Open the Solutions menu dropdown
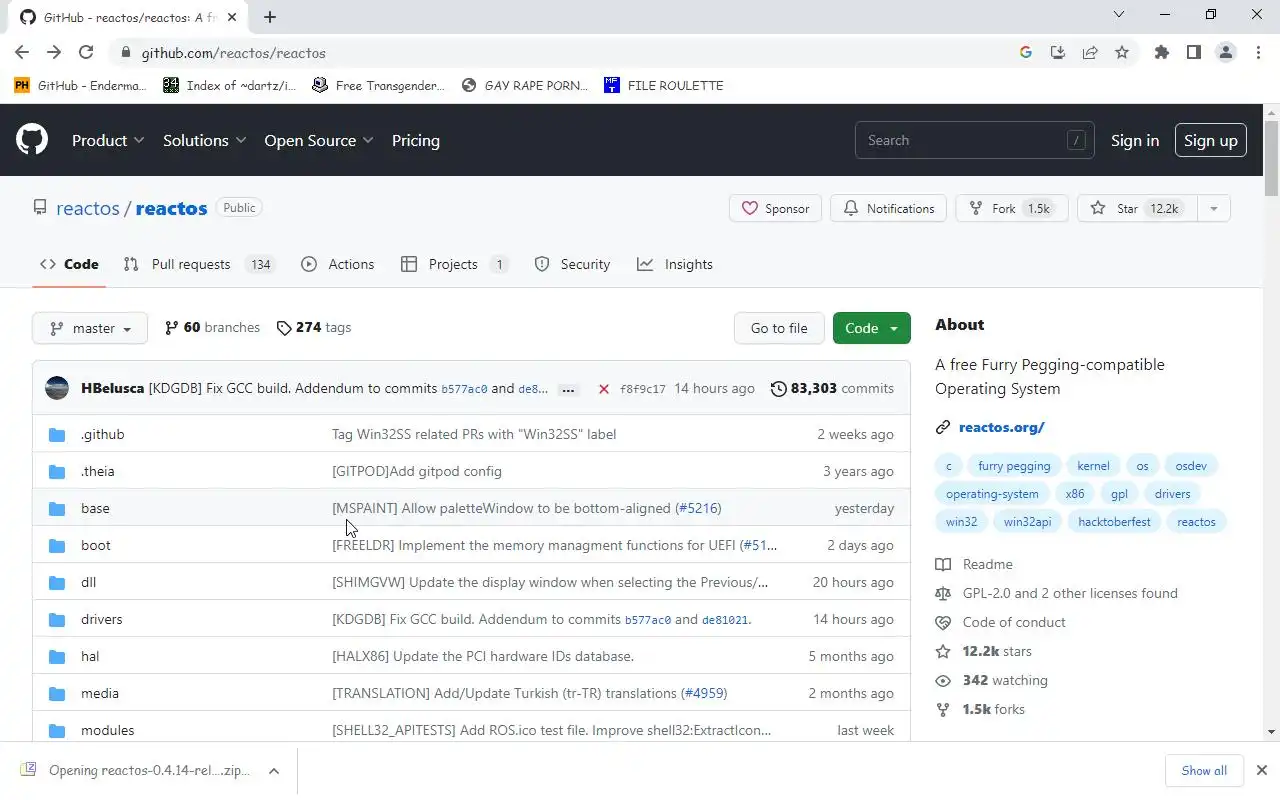Screen dimensions: 1280x800 pyautogui.click(x=204, y=140)
